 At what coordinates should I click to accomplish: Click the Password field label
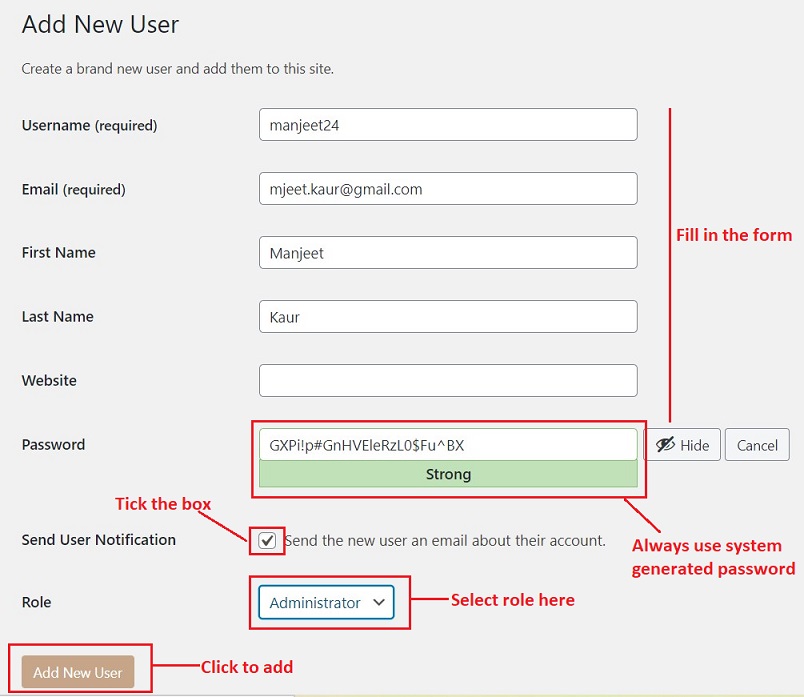(x=53, y=445)
